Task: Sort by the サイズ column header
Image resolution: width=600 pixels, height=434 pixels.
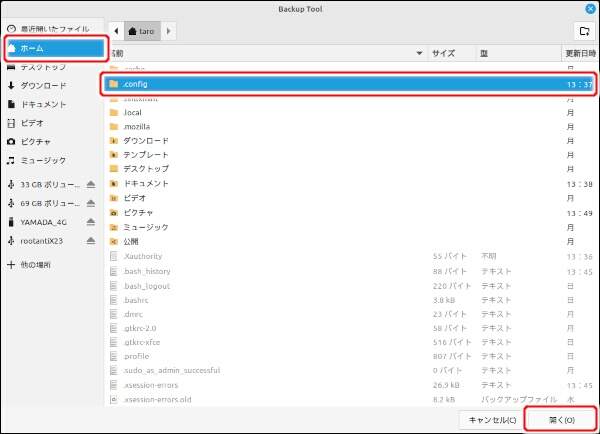Action: click(x=452, y=53)
